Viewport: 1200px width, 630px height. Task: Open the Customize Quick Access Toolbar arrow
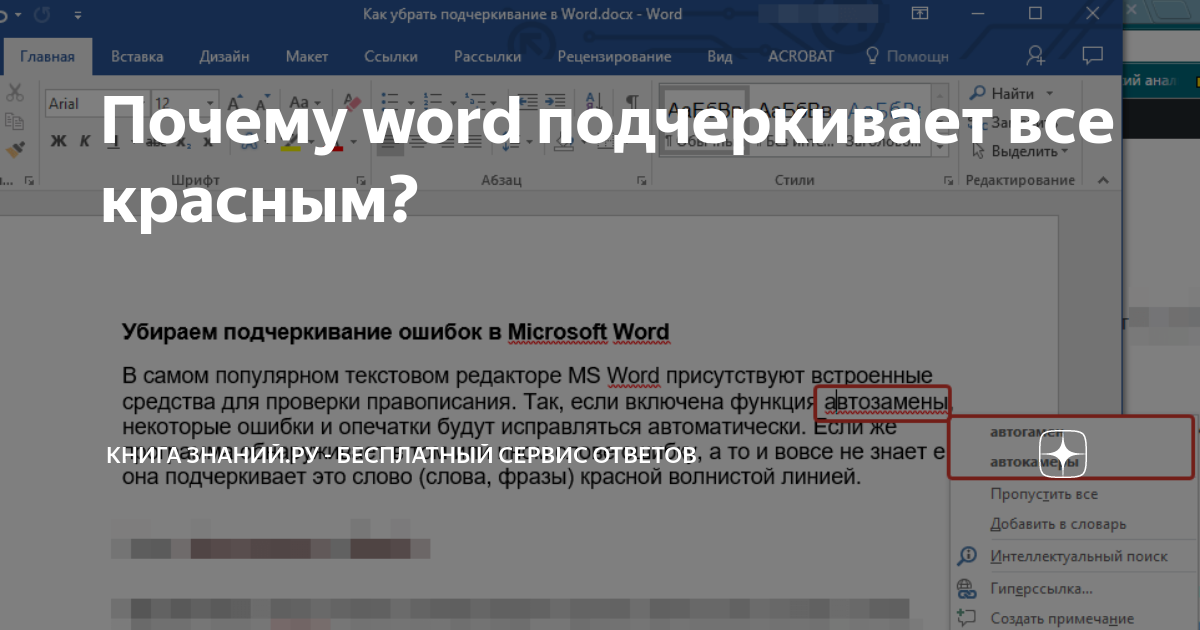click(x=79, y=15)
